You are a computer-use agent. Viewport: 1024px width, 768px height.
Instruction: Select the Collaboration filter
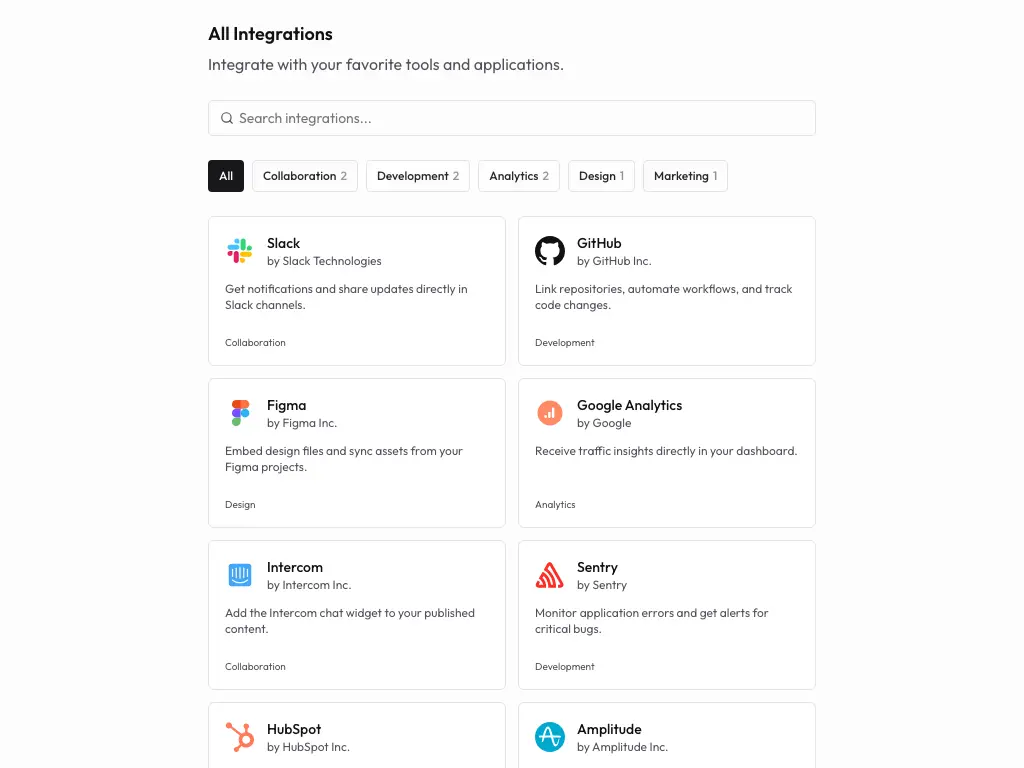304,176
